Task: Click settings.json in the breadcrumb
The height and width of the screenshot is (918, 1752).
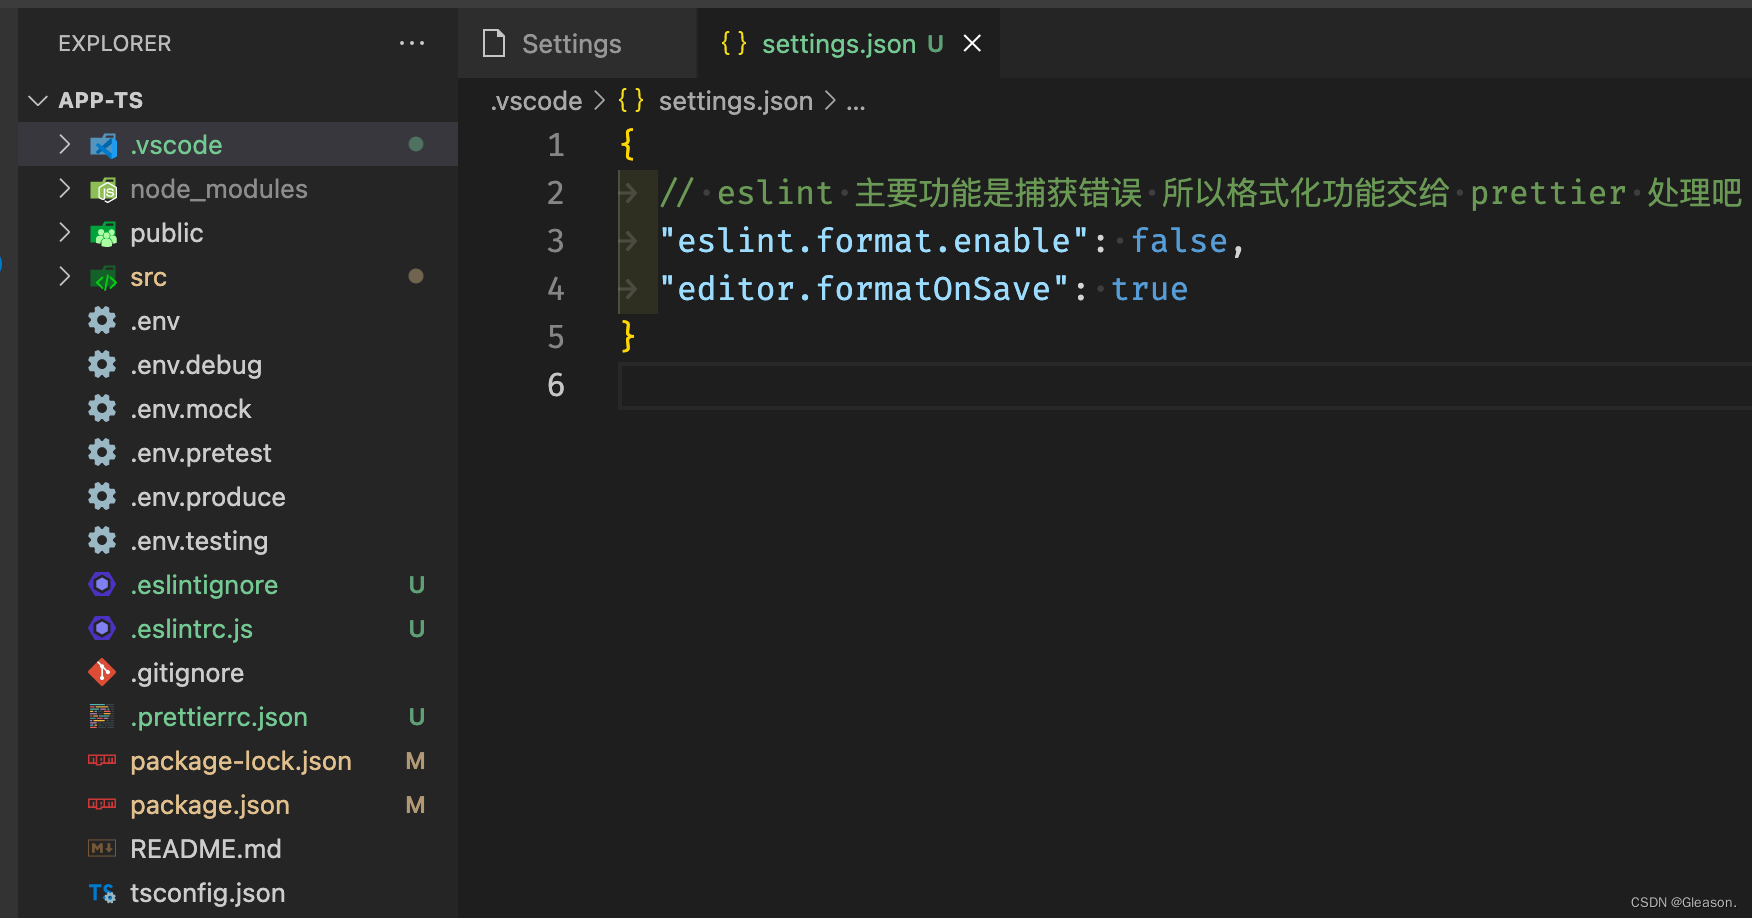Action: (x=736, y=101)
